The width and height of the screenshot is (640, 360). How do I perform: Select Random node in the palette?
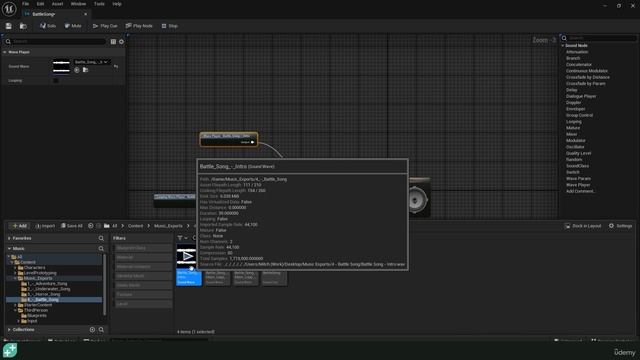coord(574,160)
